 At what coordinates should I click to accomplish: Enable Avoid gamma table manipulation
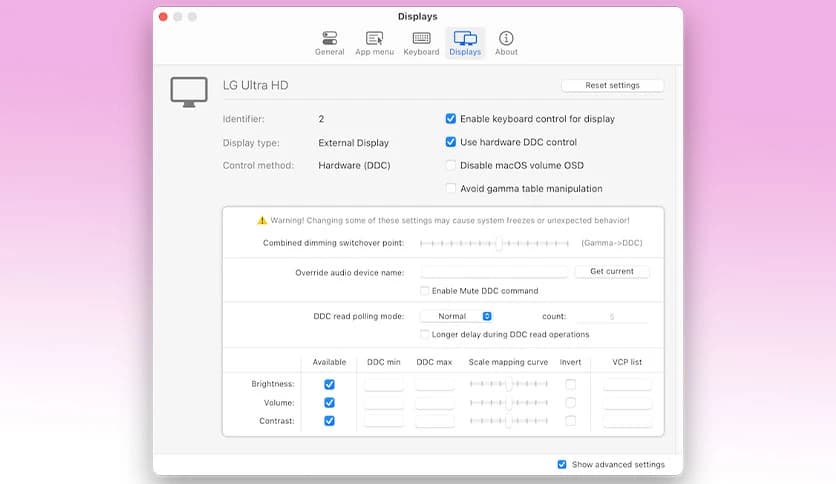451,188
